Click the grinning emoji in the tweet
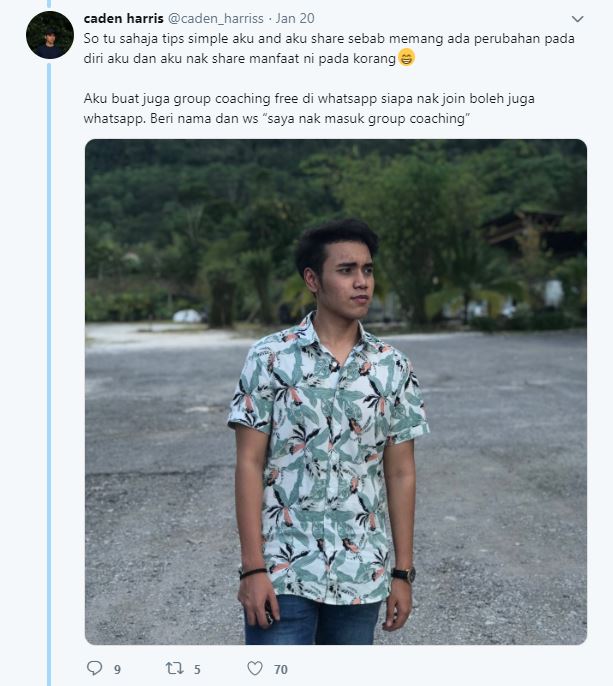Viewport: 613px width, 686px height. pyautogui.click(x=406, y=57)
